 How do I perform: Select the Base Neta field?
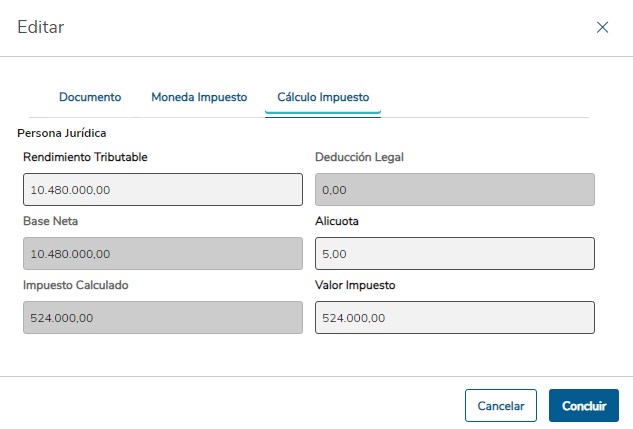tap(162, 253)
